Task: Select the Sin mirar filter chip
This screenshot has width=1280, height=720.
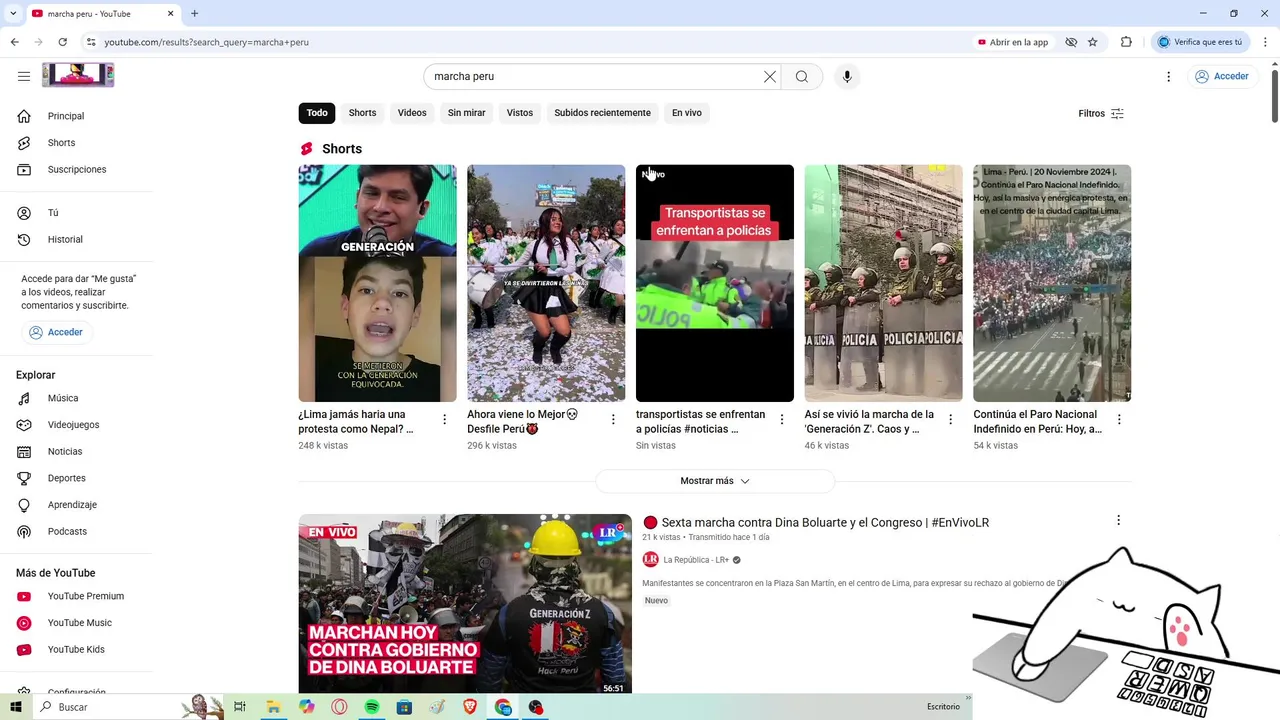Action: coord(466,113)
